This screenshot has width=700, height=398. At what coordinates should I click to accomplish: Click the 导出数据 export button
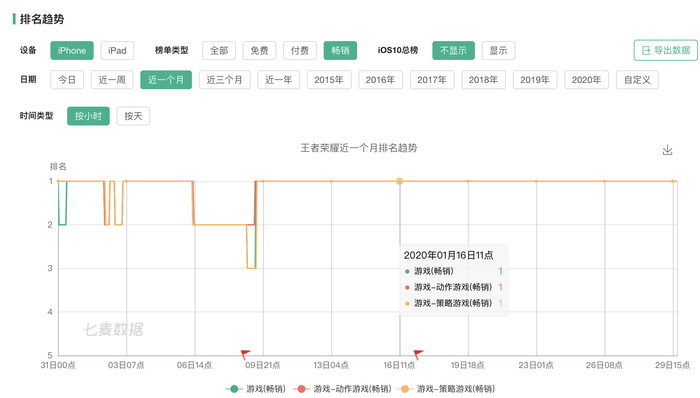(666, 50)
